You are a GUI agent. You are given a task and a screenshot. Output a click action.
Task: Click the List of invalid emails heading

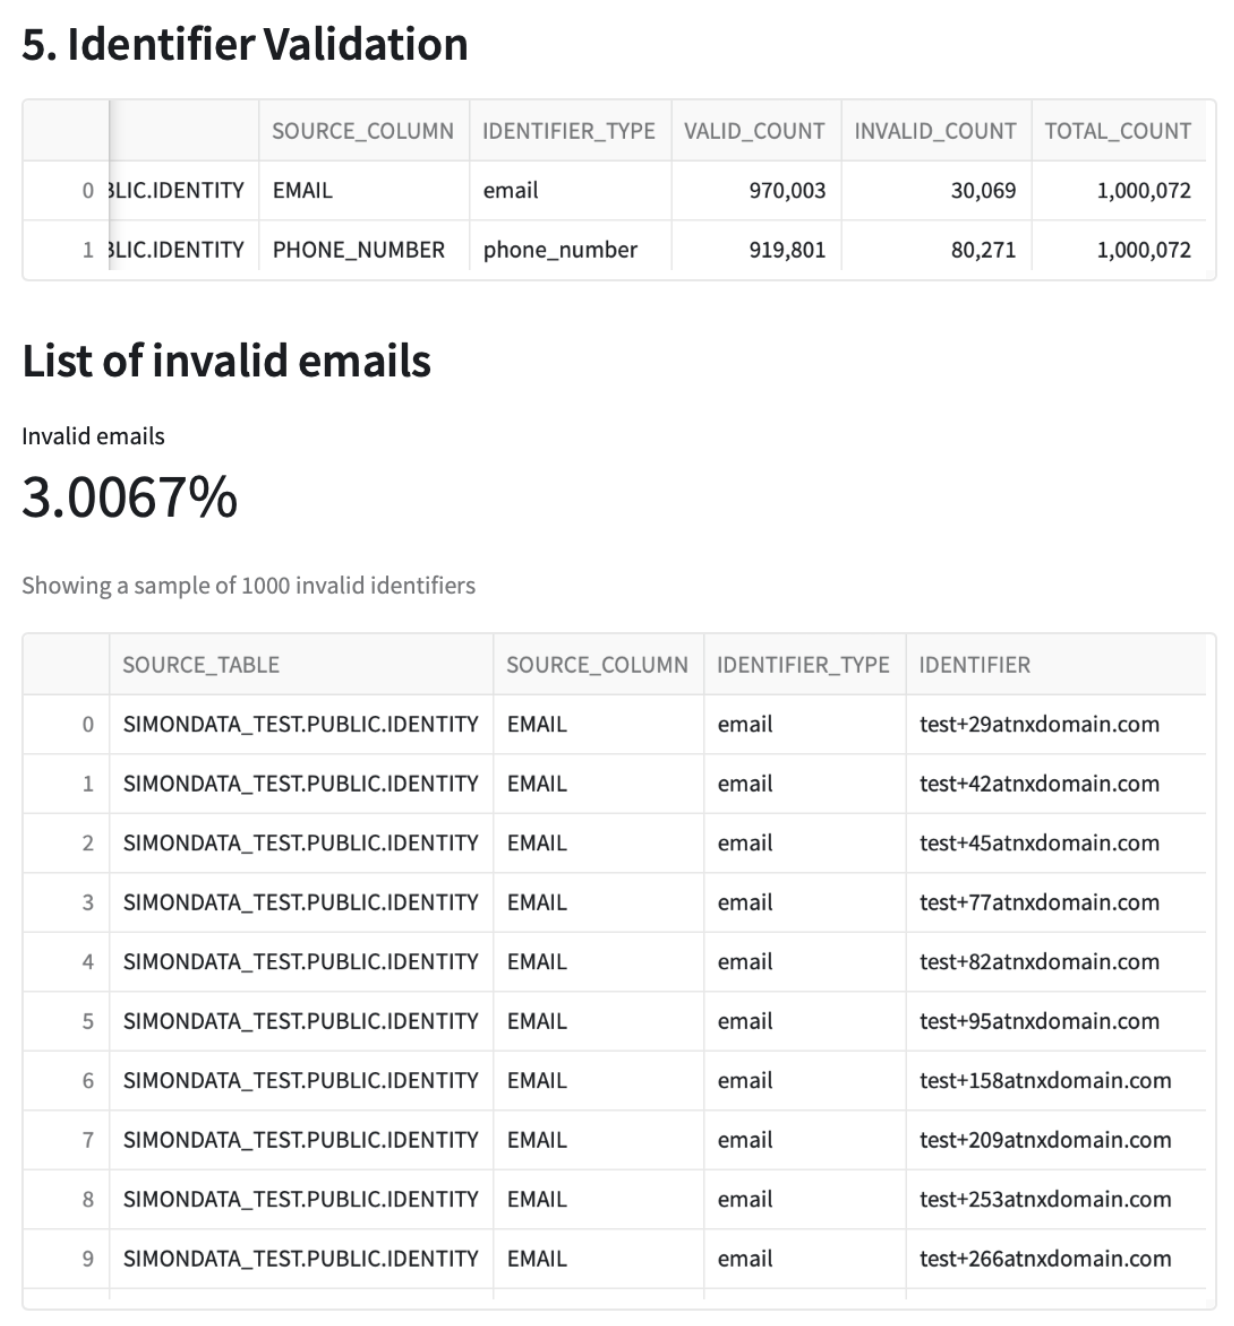tap(226, 362)
